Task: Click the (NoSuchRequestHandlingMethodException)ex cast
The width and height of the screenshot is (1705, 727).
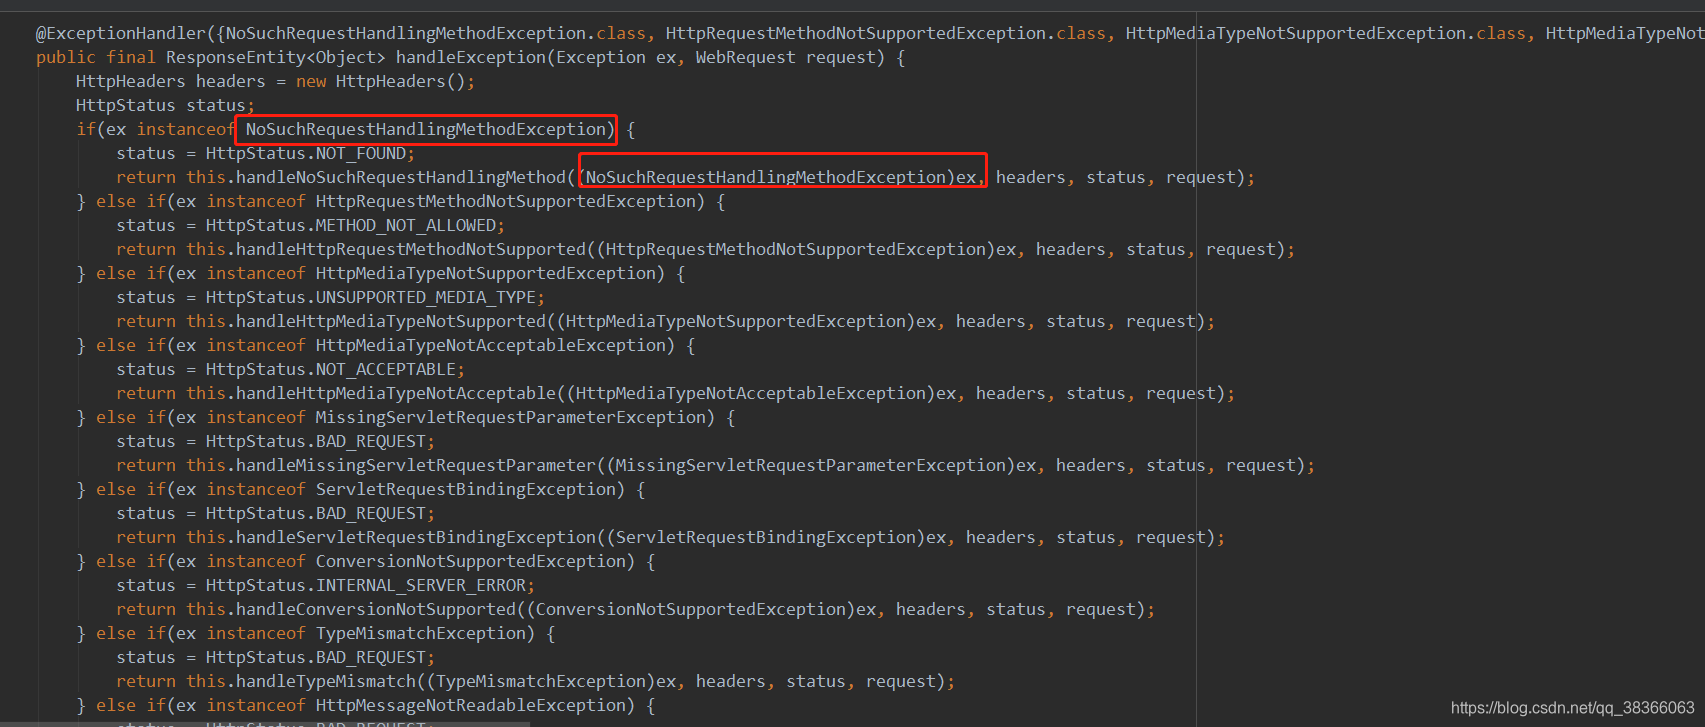Action: [777, 178]
